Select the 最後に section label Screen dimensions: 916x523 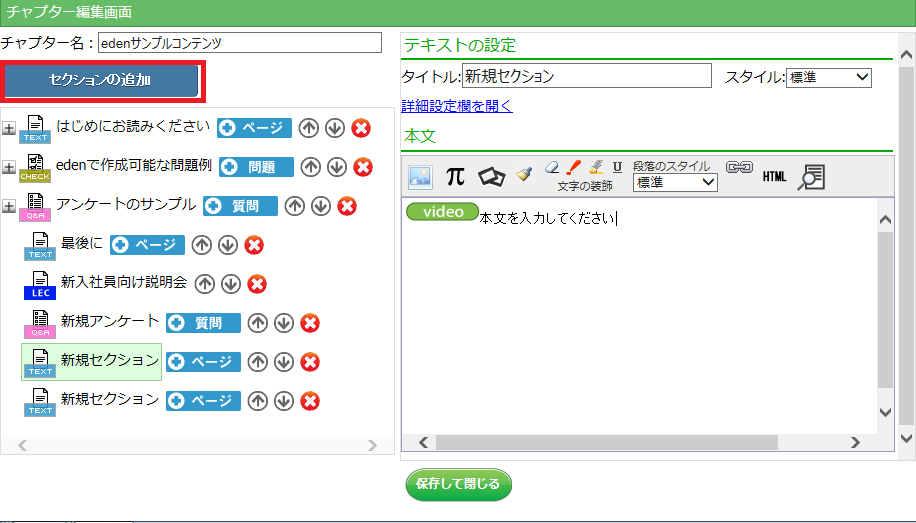tap(82, 243)
